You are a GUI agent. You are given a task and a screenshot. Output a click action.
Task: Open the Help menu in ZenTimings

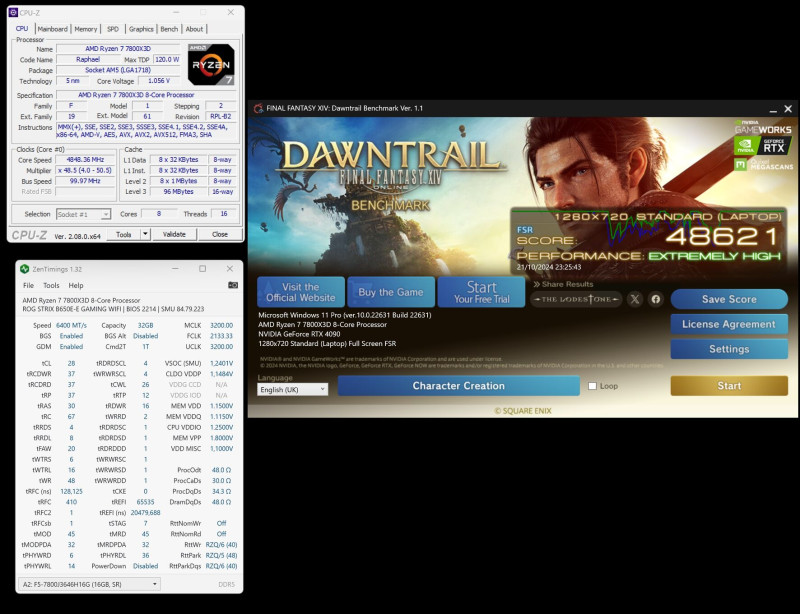(x=76, y=285)
